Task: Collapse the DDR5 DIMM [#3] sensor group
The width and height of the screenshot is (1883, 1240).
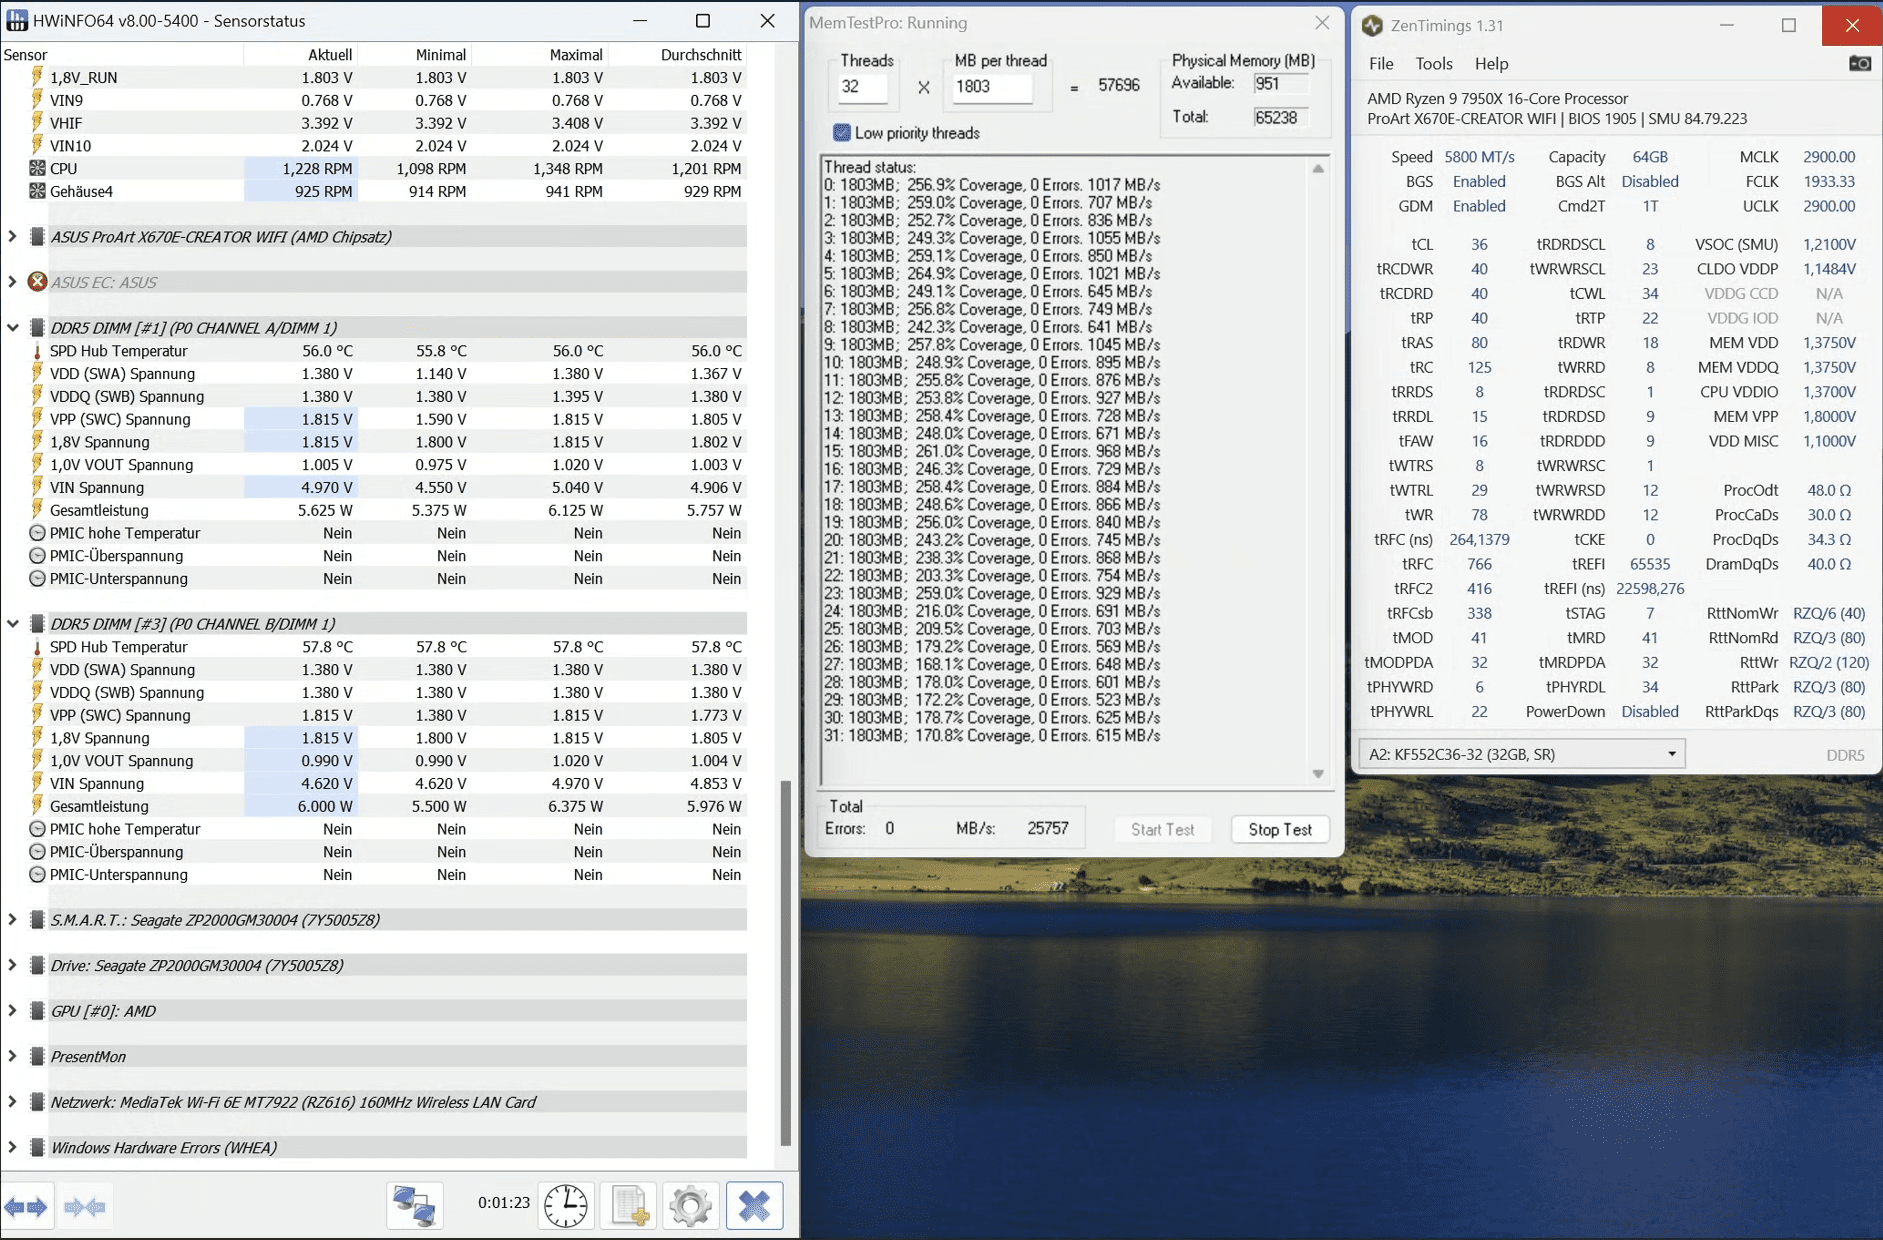Action: [x=12, y=624]
